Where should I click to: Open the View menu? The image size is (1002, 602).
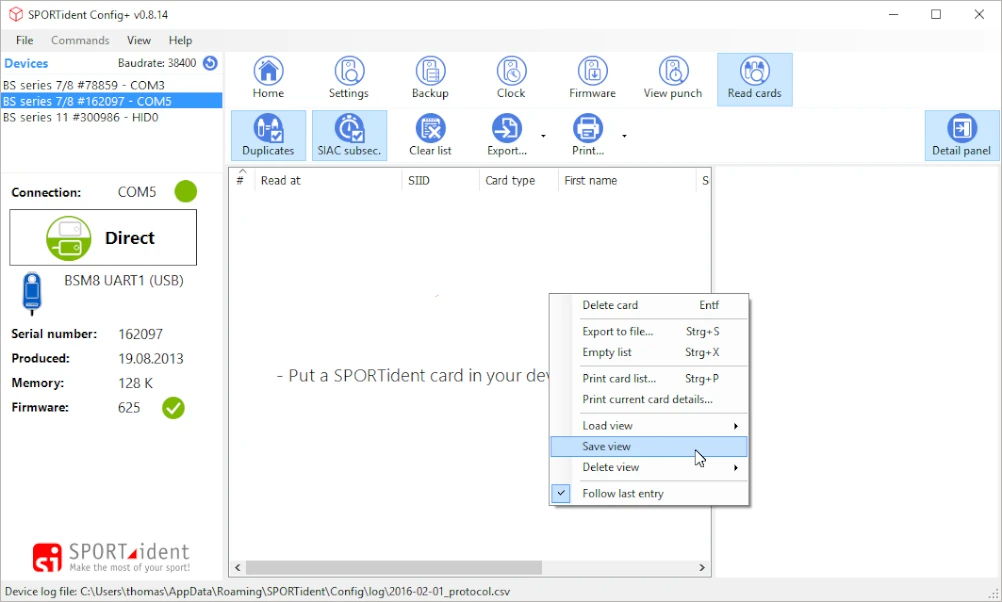(139, 40)
